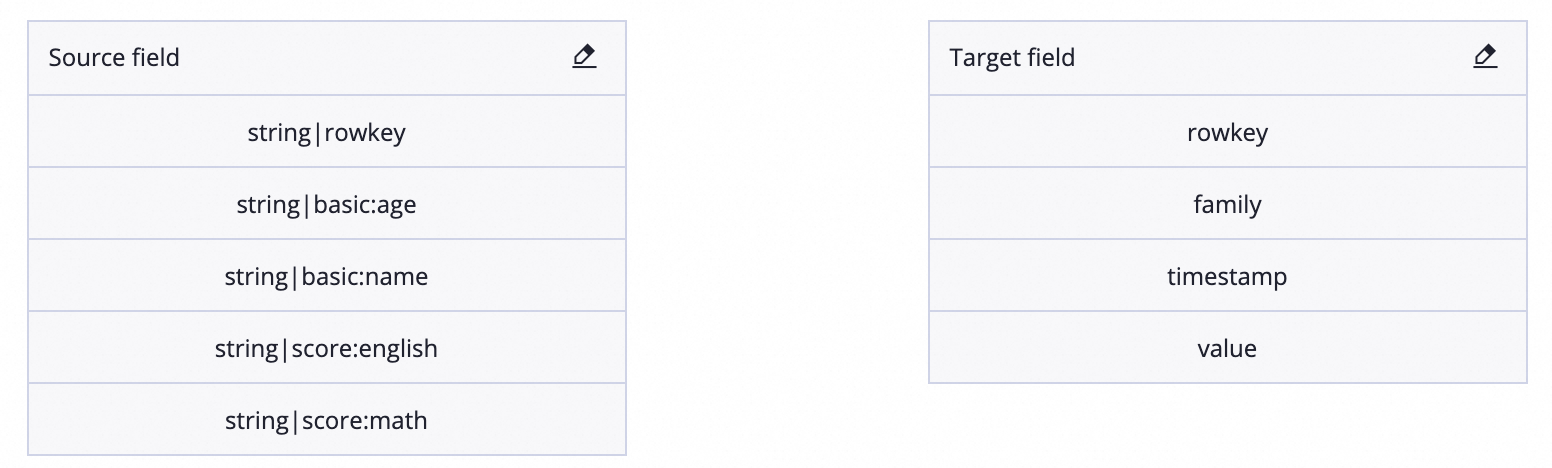This screenshot has height=468, width=1552.
Task: Select the string|rowkey source row
Action: 327,132
